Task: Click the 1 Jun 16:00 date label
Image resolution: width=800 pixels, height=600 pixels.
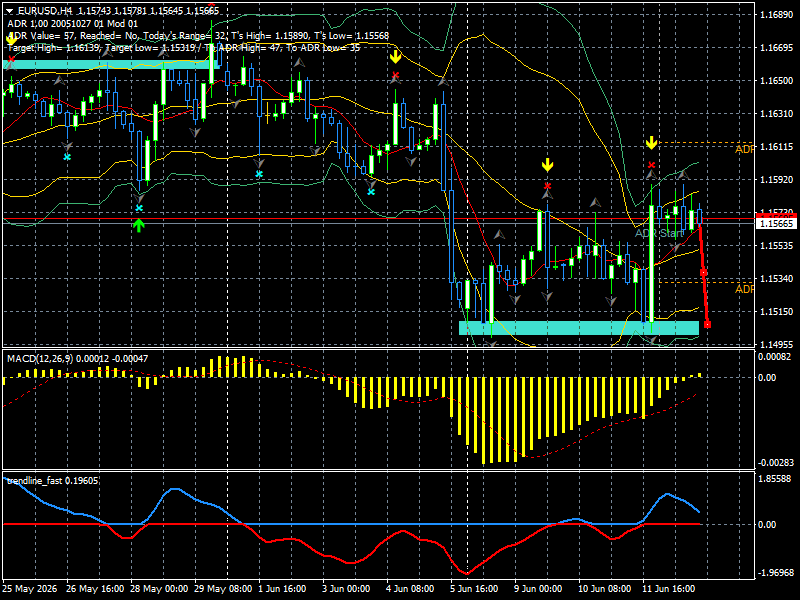Action: [282, 589]
